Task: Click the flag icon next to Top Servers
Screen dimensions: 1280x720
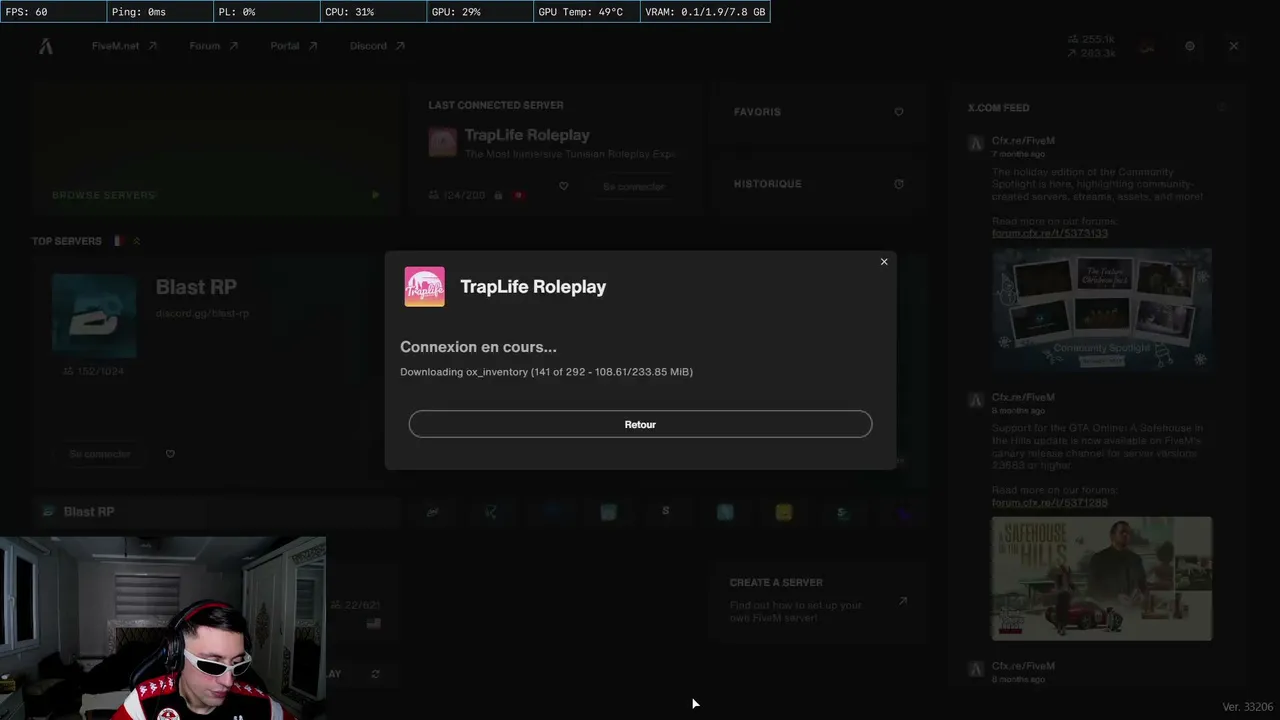Action: tap(118, 241)
